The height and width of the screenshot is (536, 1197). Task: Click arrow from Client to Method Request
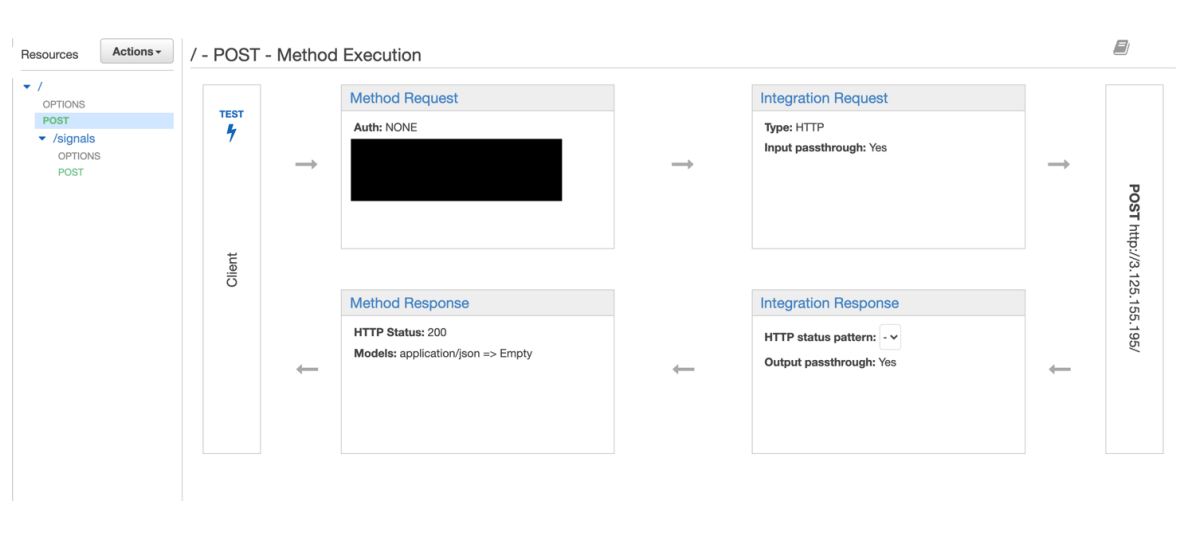click(306, 164)
